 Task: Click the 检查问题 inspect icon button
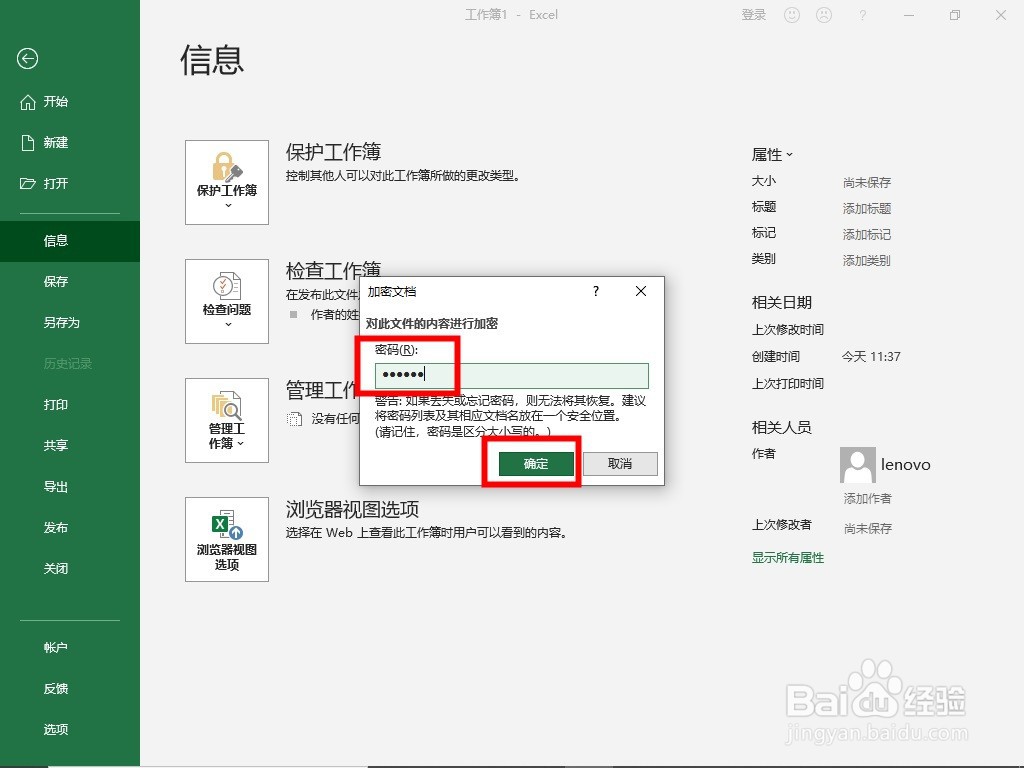click(227, 301)
